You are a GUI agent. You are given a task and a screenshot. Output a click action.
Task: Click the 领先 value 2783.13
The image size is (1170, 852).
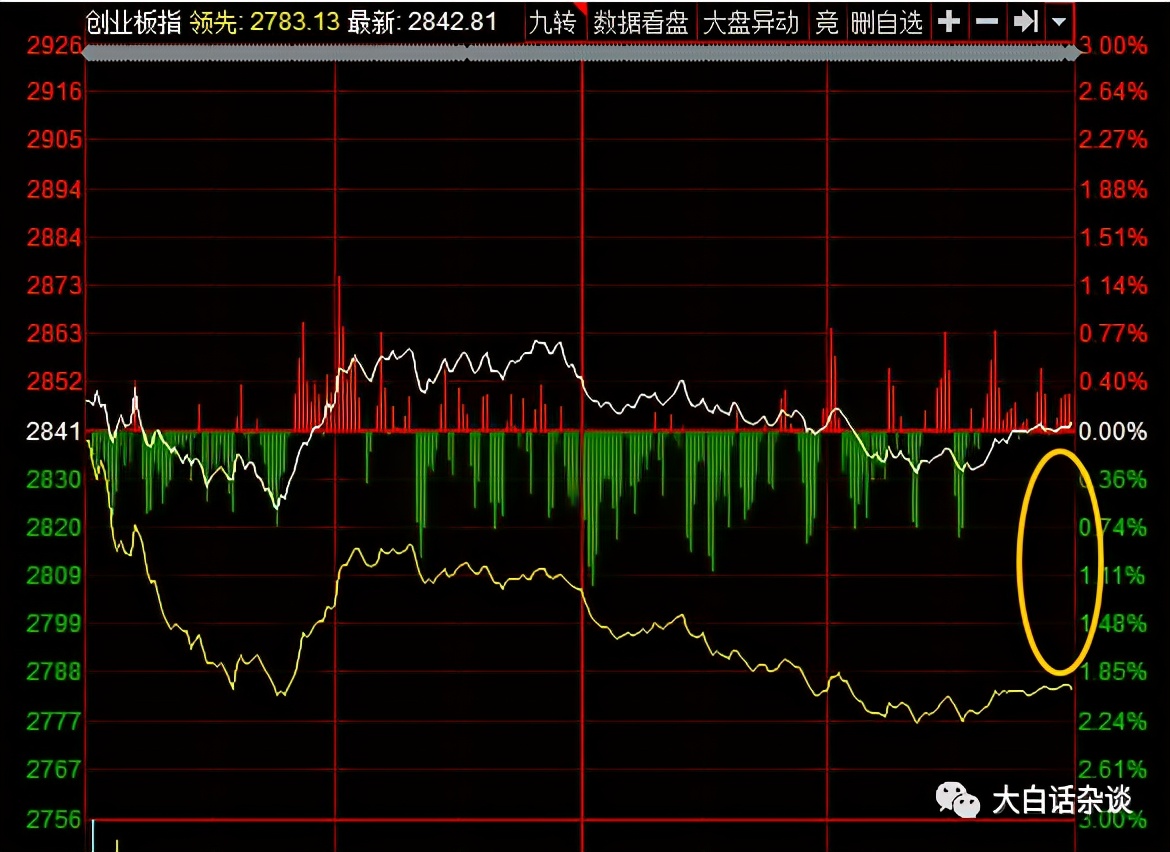coord(295,22)
